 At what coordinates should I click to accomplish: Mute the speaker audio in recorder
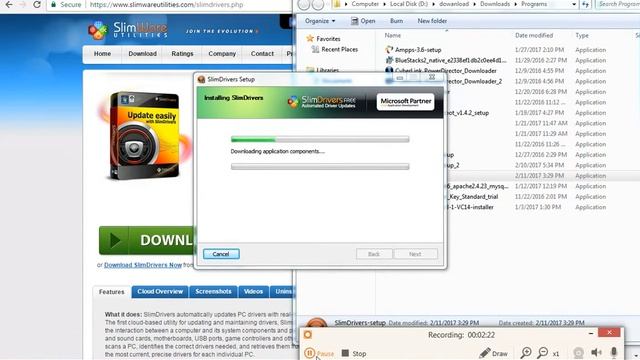596,353
